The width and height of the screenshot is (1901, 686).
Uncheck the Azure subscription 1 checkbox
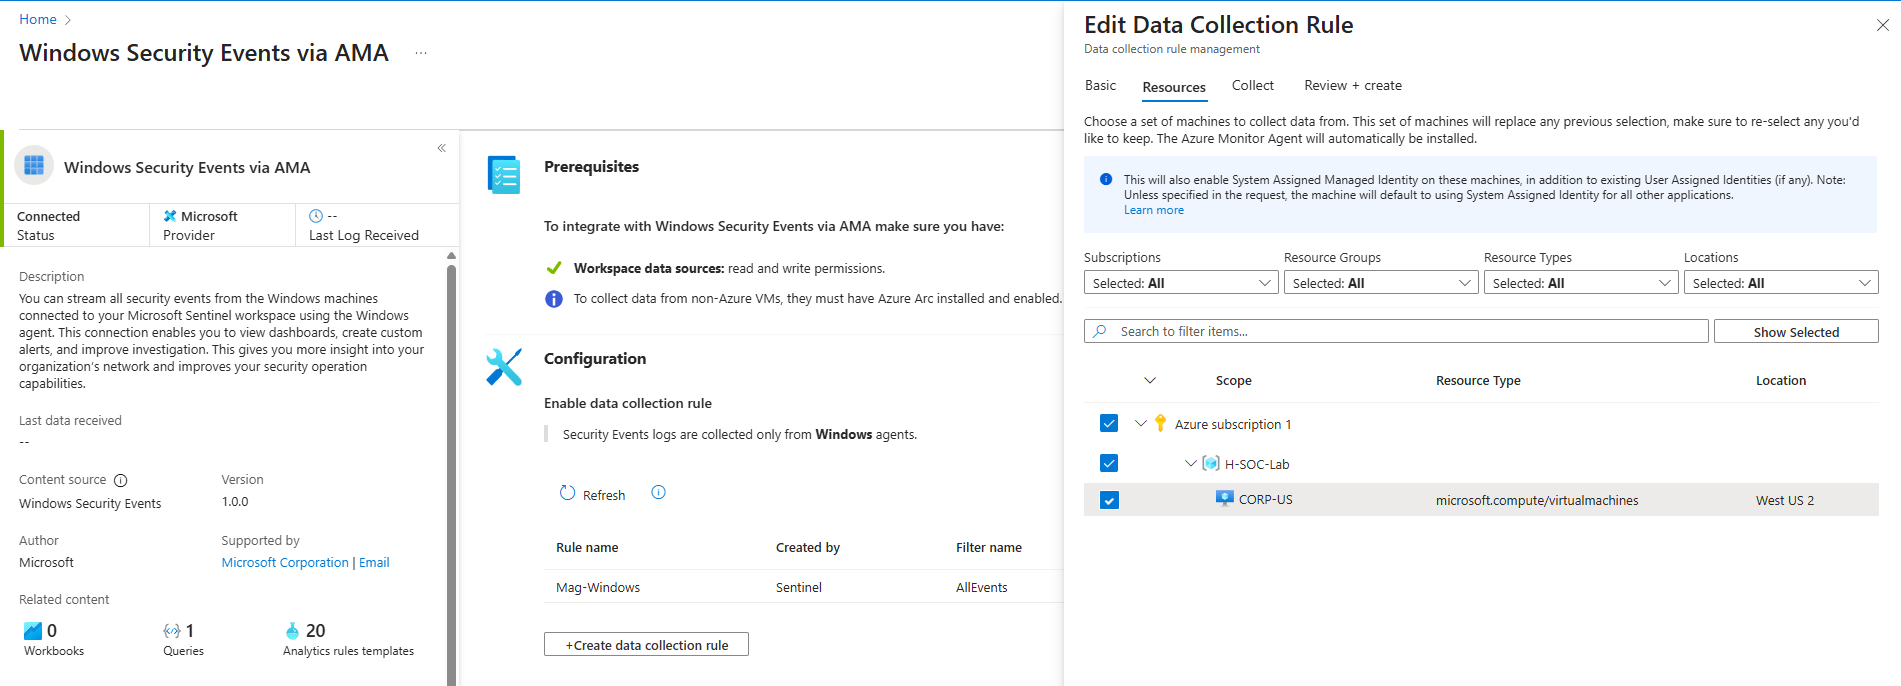tap(1109, 424)
